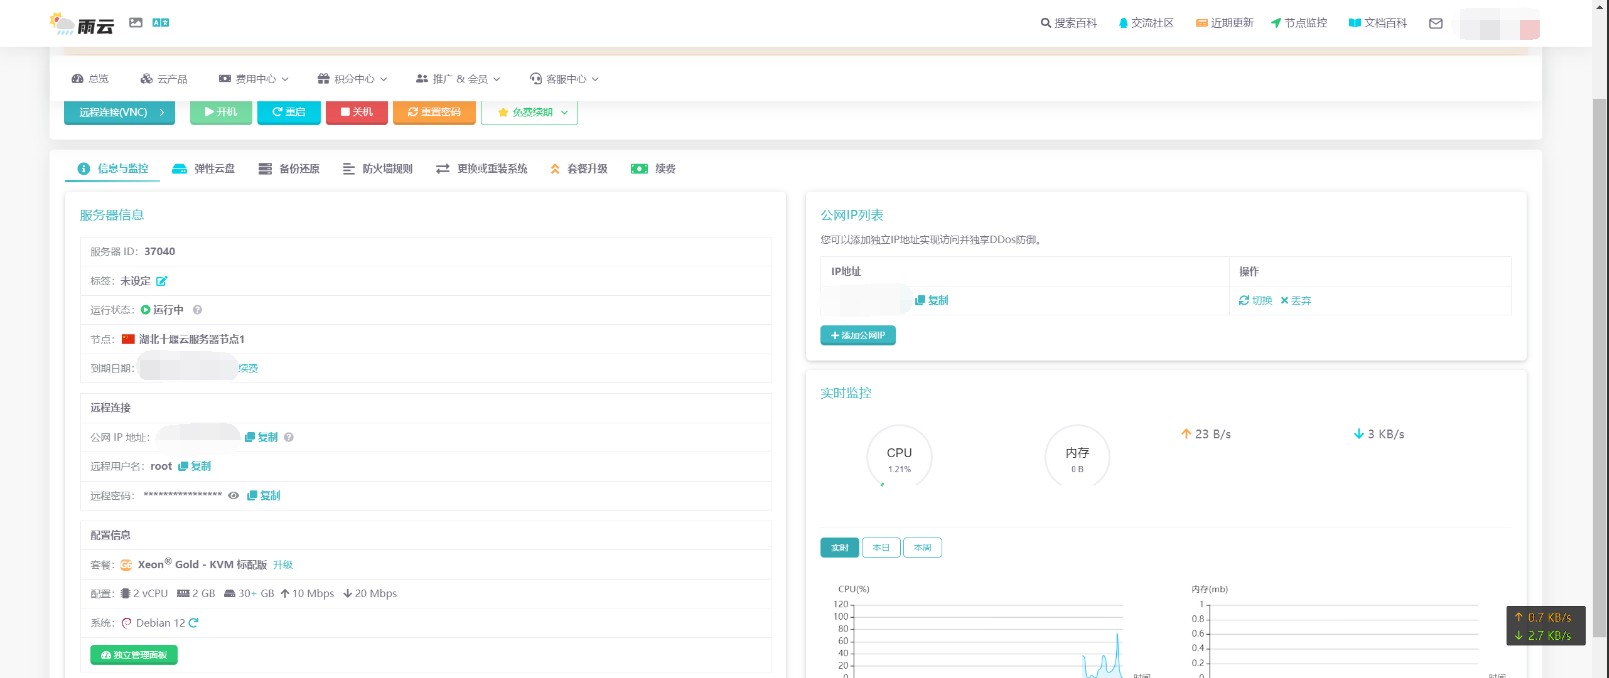Click the help icon next to 运行中
Screen dimensions: 1609x678
(197, 310)
